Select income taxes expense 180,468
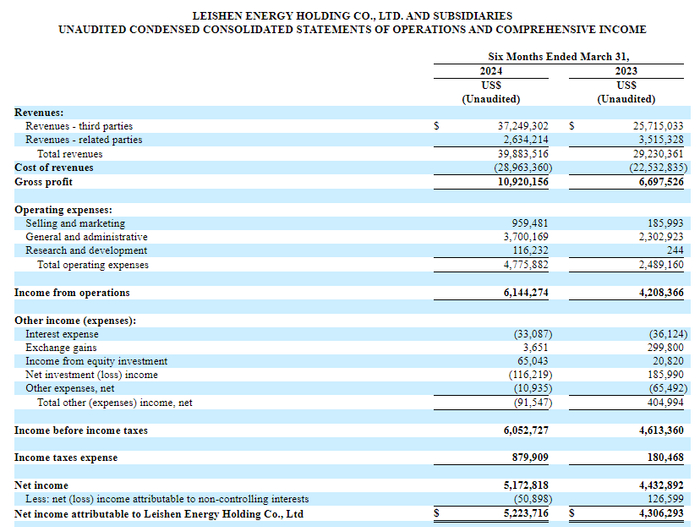 coord(665,458)
